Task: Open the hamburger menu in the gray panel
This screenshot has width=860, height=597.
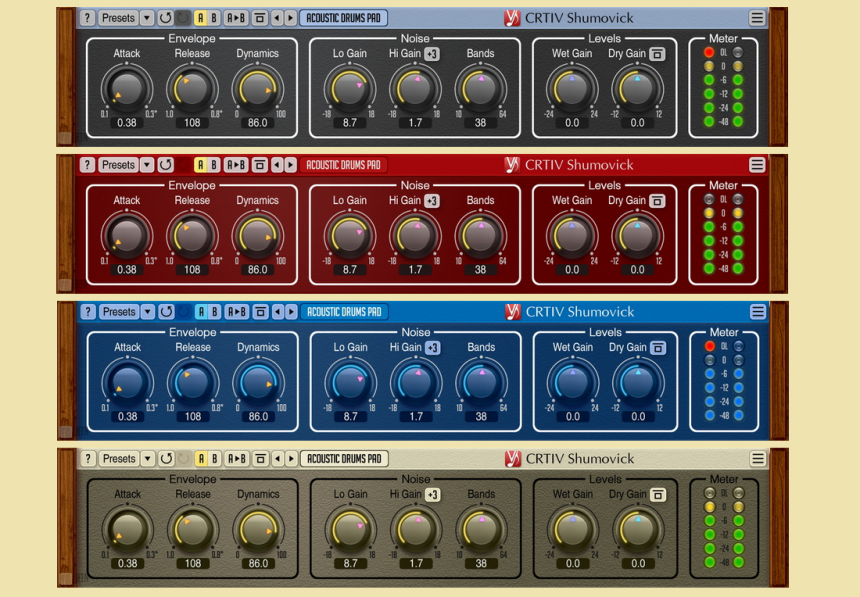Action: pyautogui.click(x=757, y=18)
